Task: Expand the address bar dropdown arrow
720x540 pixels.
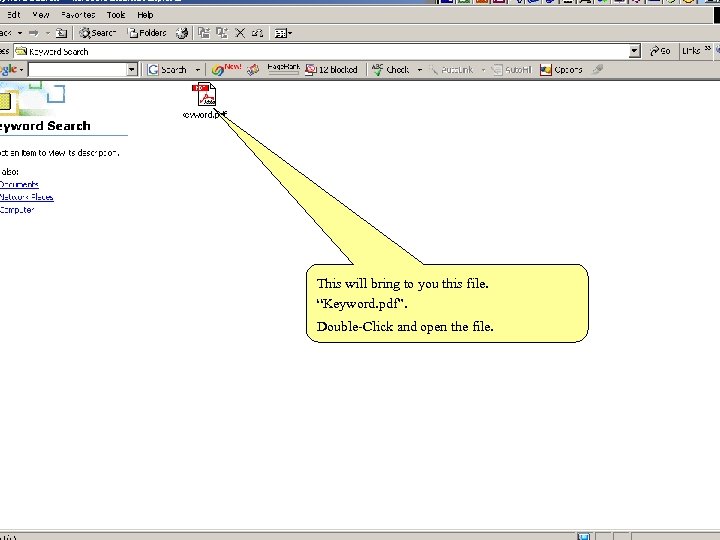Action: point(635,51)
